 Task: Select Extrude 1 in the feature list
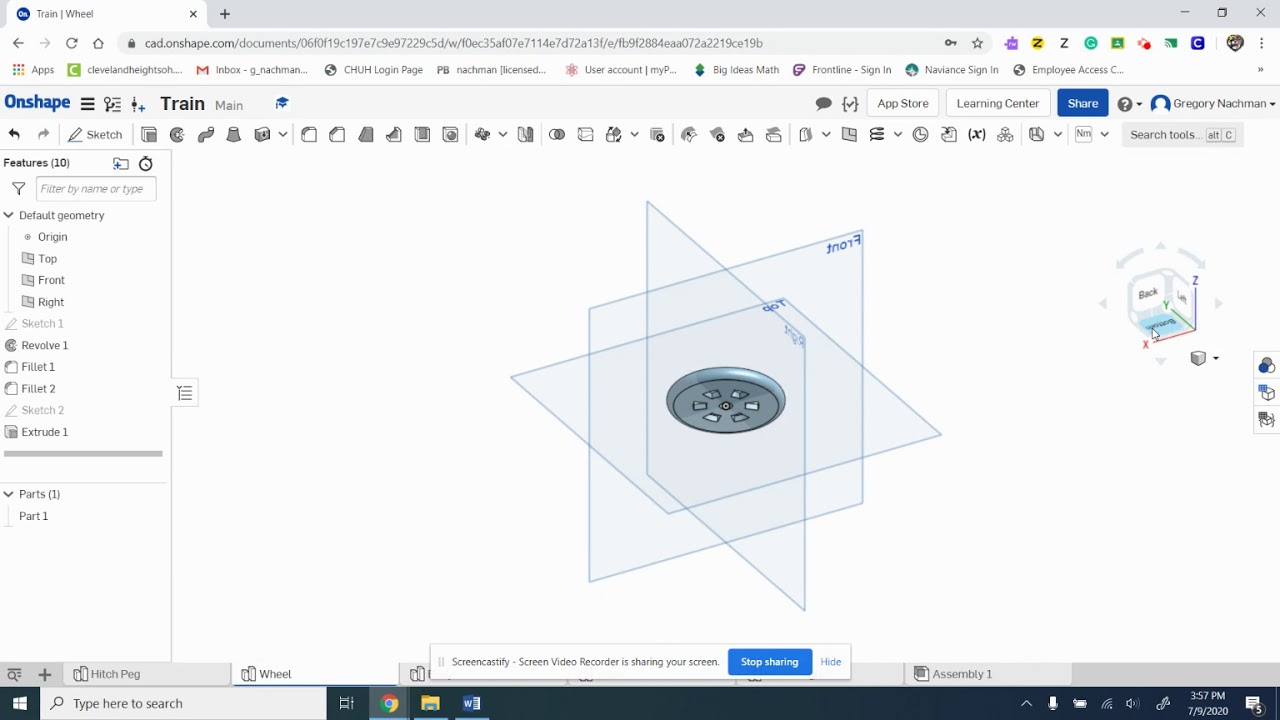click(45, 433)
